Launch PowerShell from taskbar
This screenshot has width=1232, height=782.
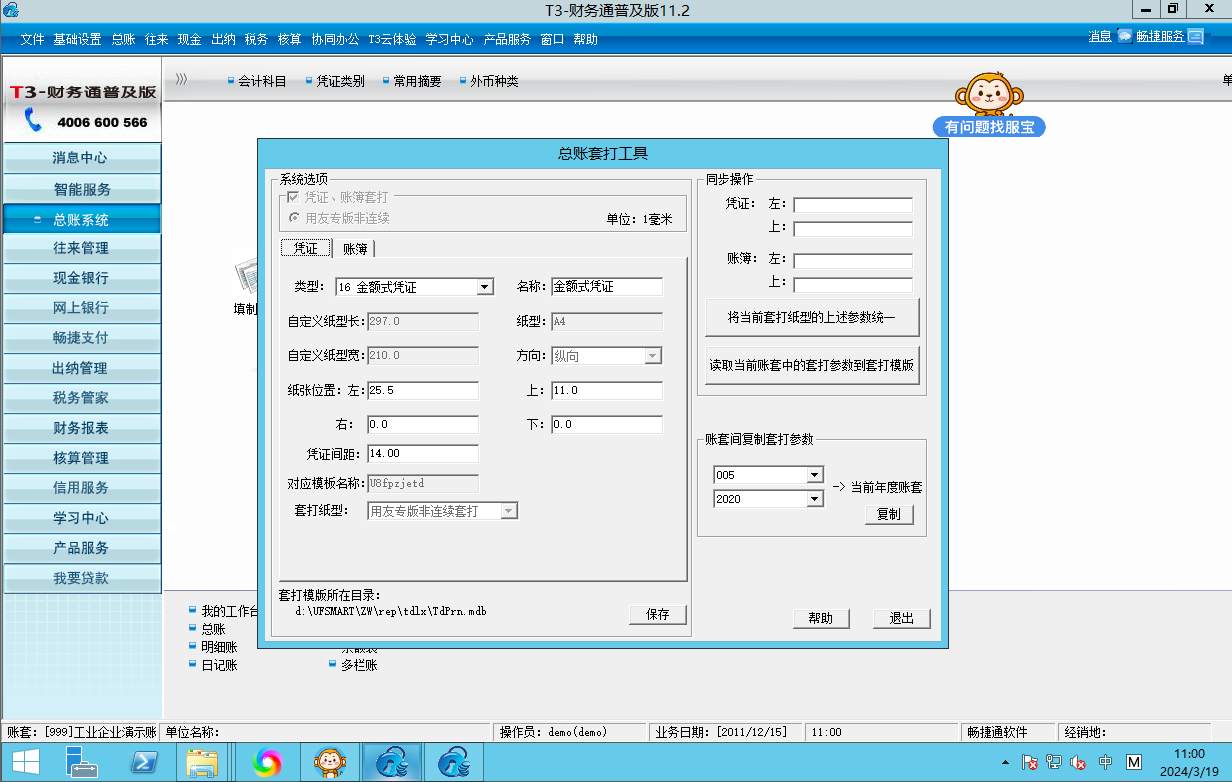point(144,763)
